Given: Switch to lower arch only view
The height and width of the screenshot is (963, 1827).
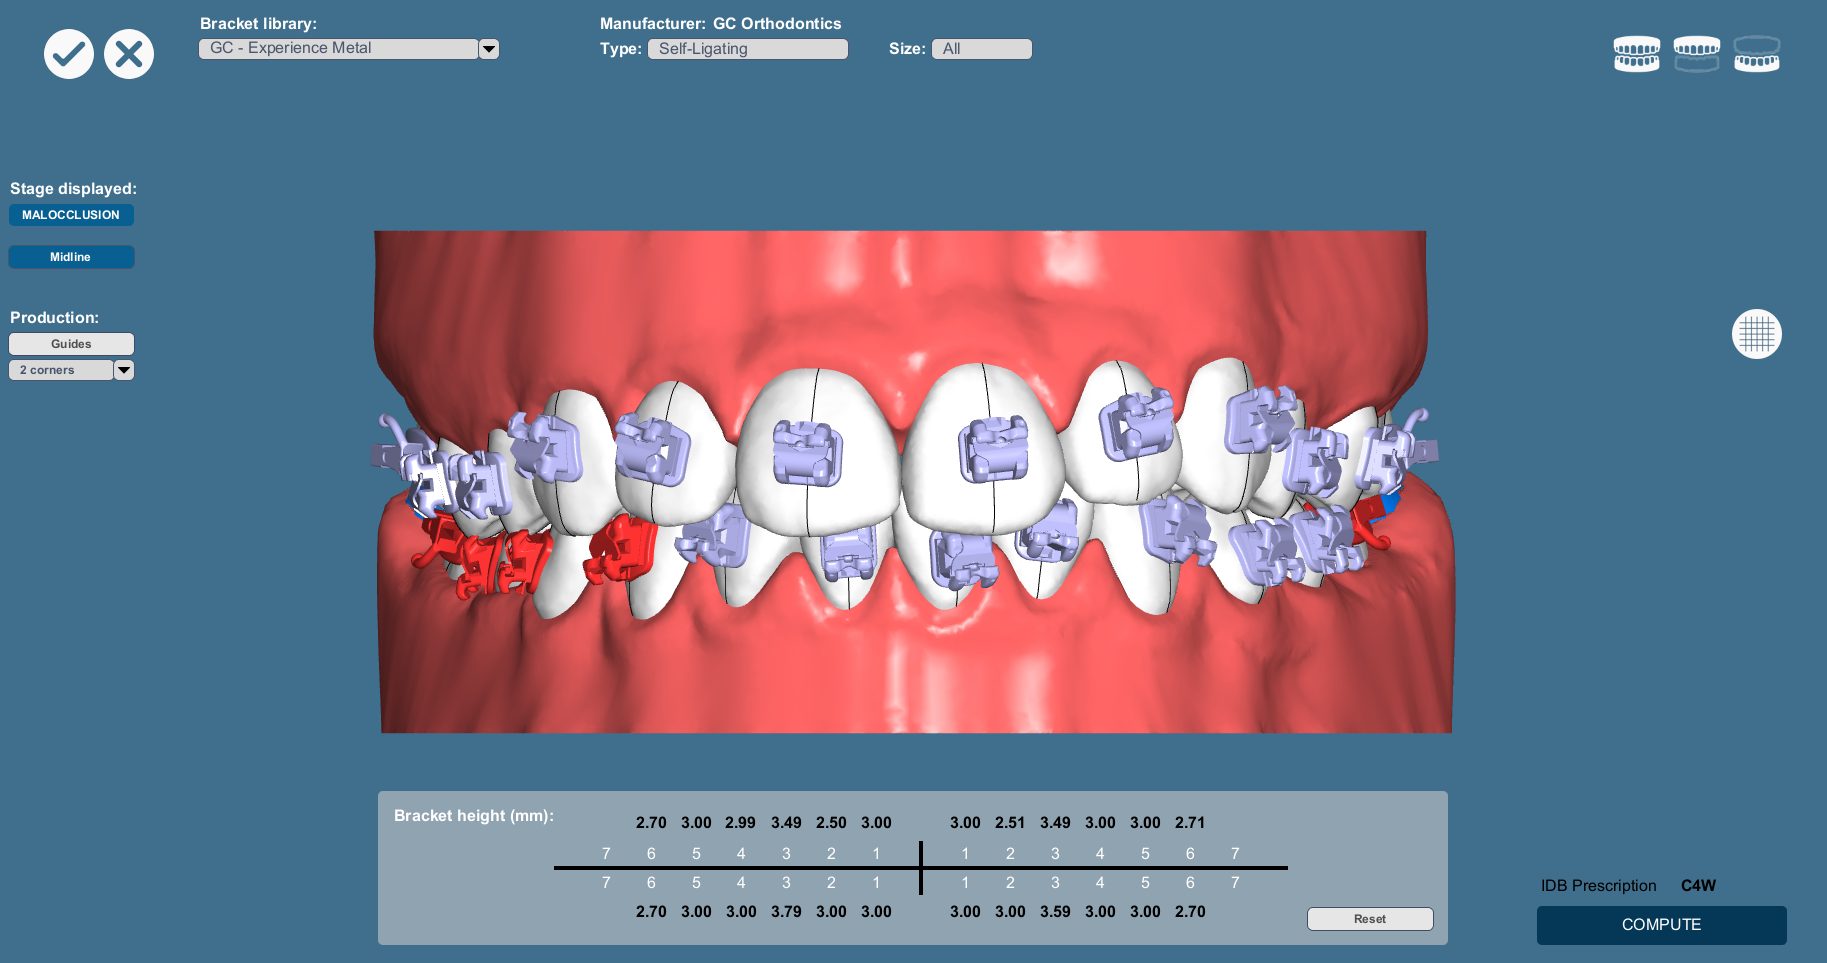Looking at the screenshot, I should [1757, 53].
